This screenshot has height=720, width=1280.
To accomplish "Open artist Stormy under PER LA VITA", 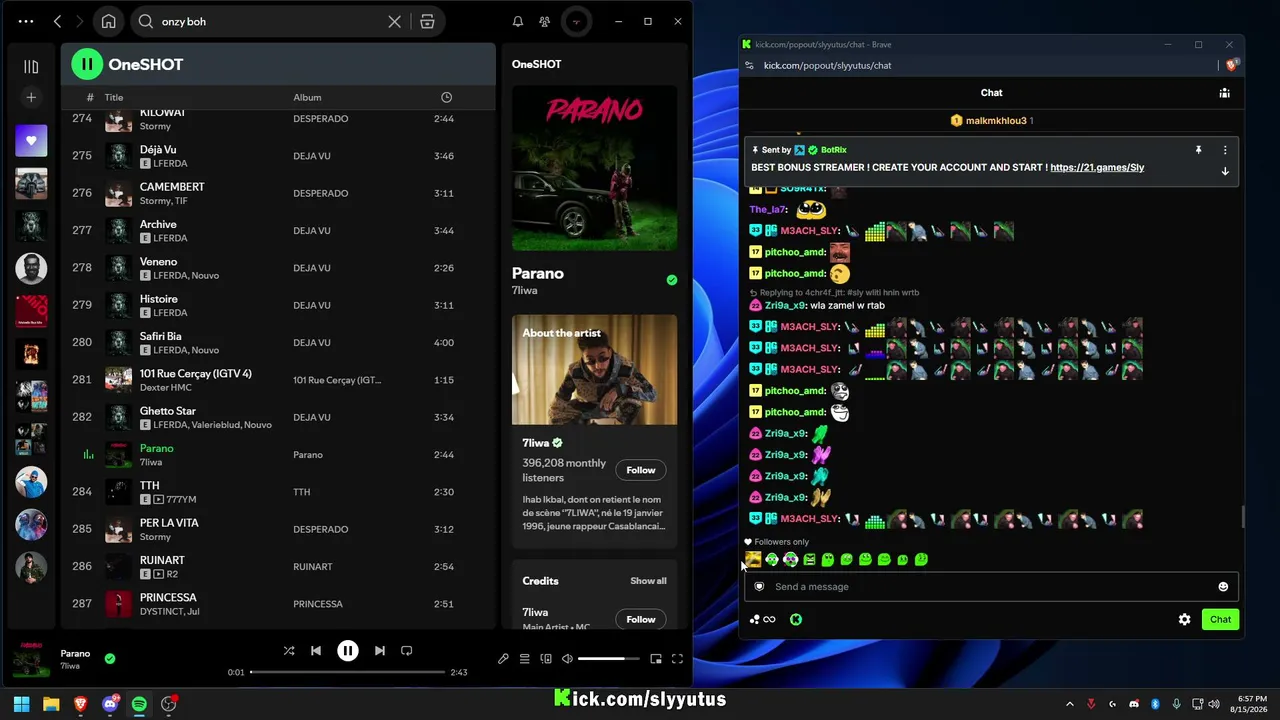I will [x=155, y=537].
